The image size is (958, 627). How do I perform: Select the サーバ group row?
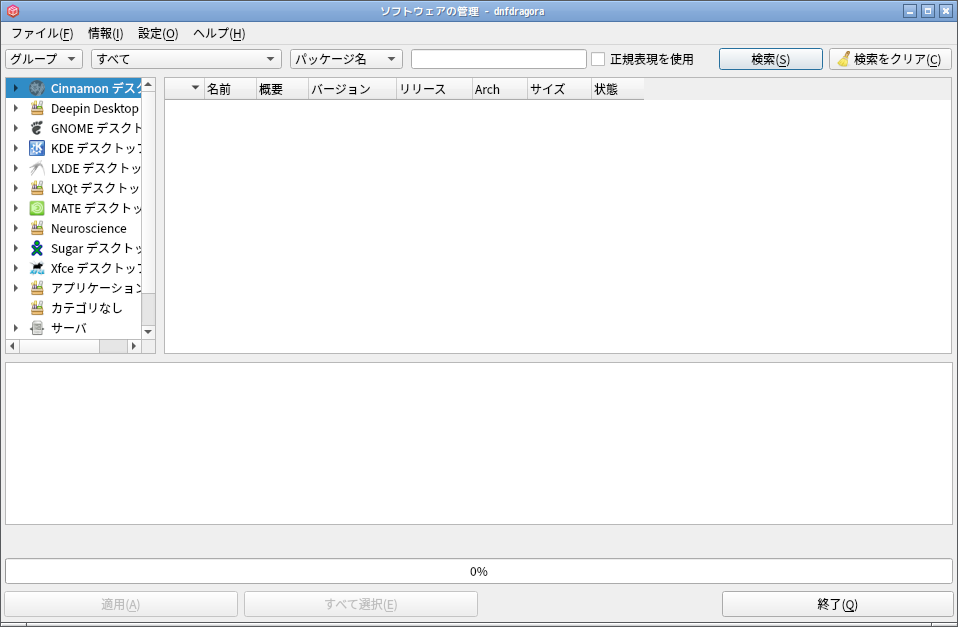point(74,328)
